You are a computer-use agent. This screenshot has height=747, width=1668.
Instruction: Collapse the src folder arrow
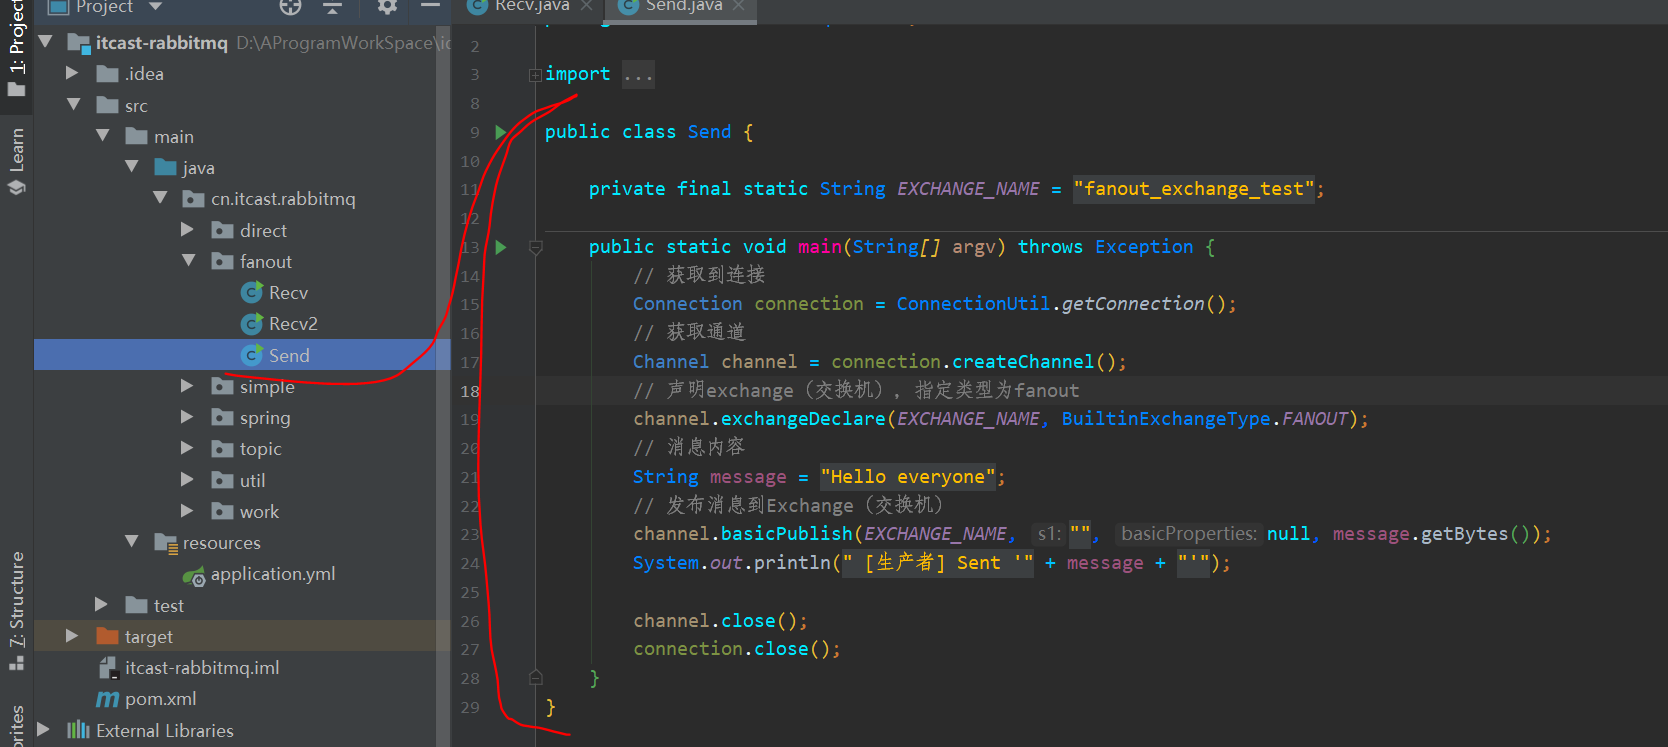74,105
